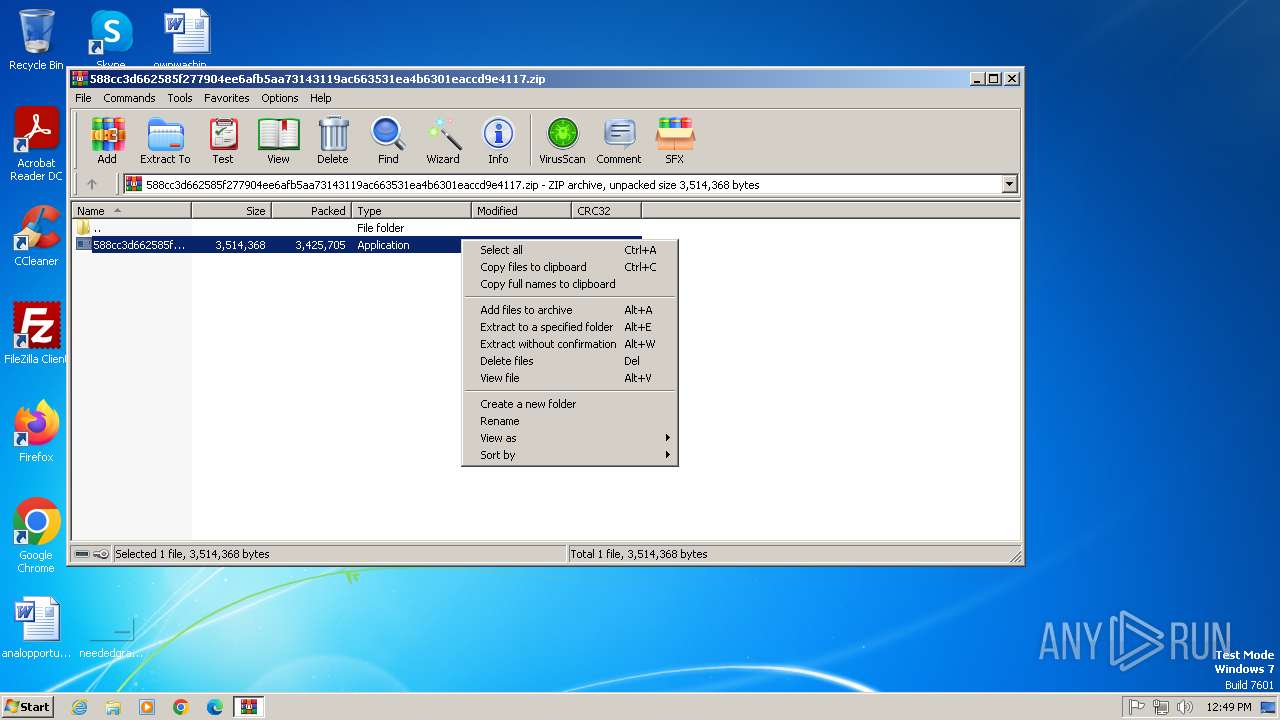Click the Extract To toolbar icon

tap(165, 141)
